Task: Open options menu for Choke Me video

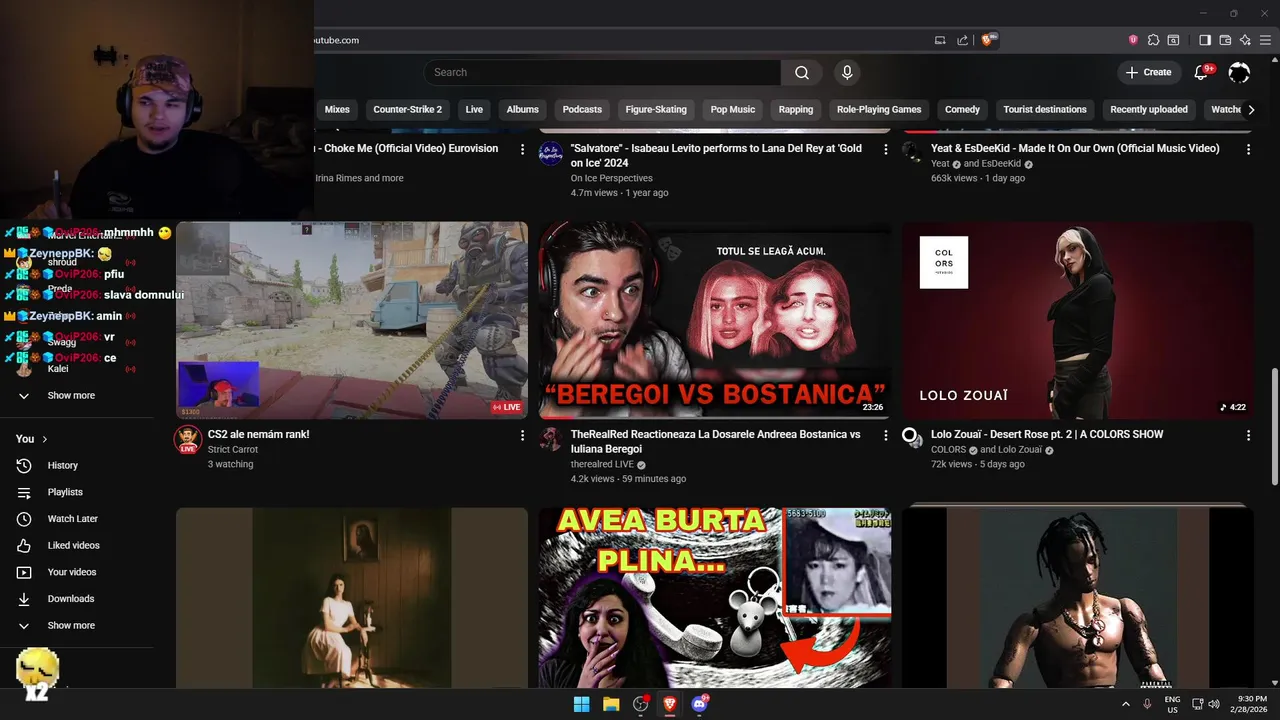Action: pos(522,149)
